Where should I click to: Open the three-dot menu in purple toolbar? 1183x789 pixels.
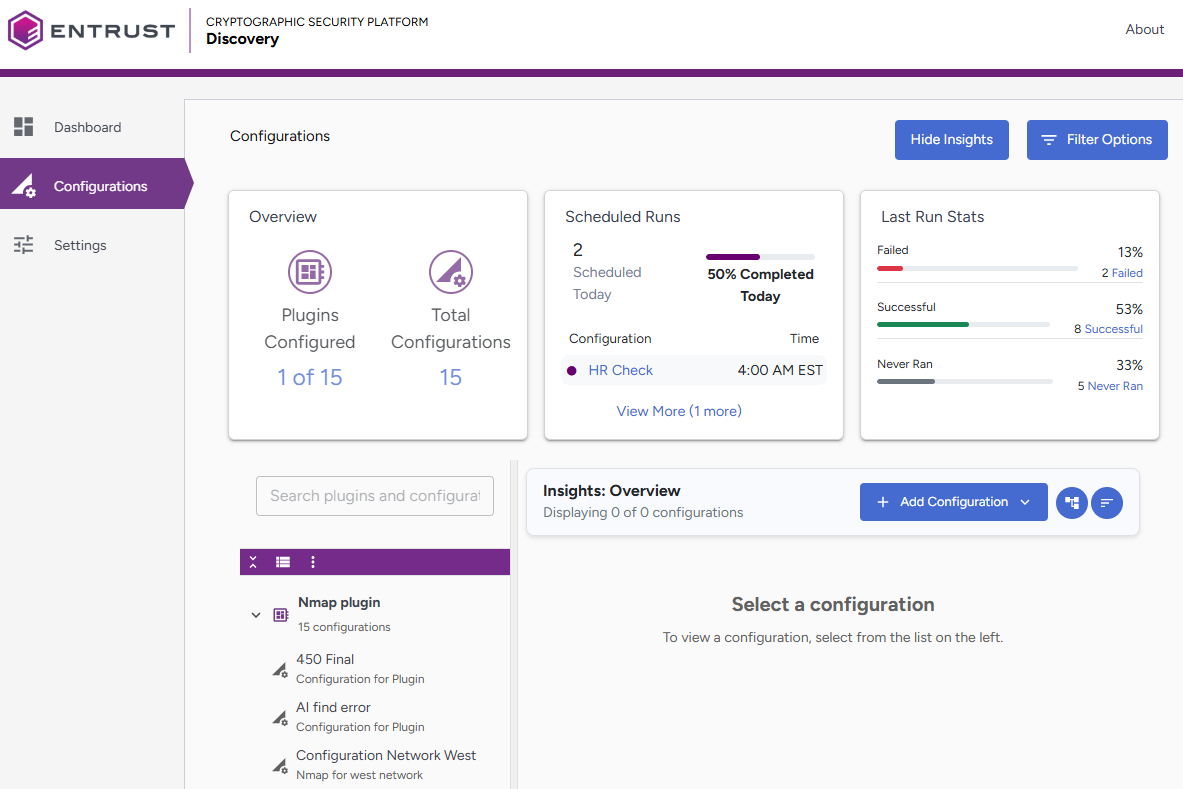click(313, 562)
